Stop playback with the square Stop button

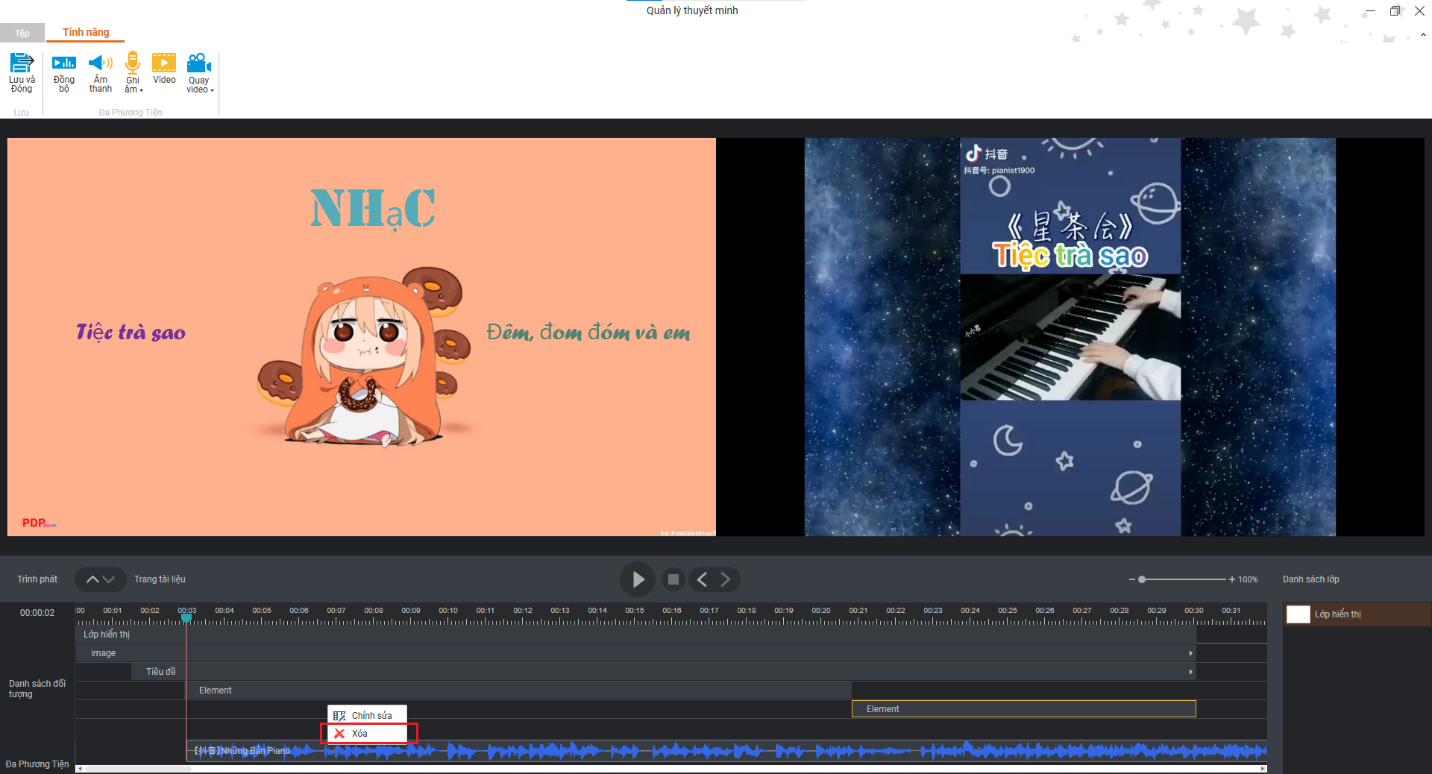tap(674, 579)
